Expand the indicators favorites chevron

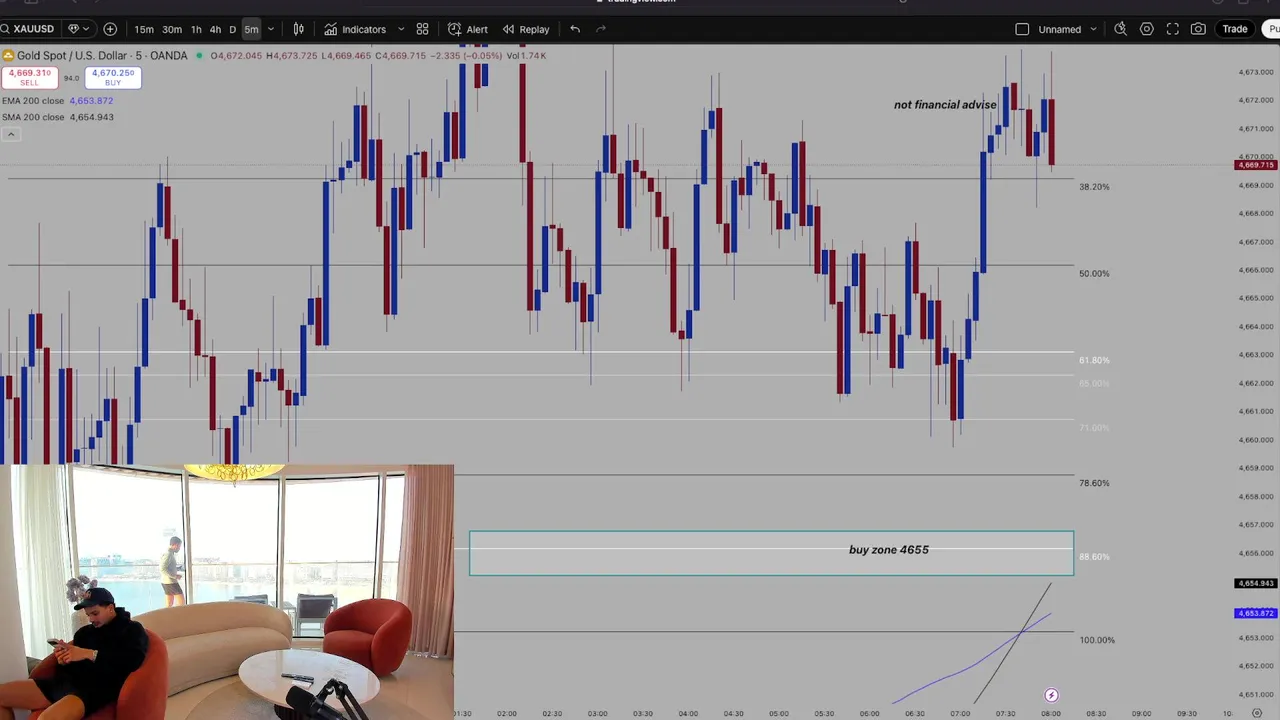[x=401, y=29]
